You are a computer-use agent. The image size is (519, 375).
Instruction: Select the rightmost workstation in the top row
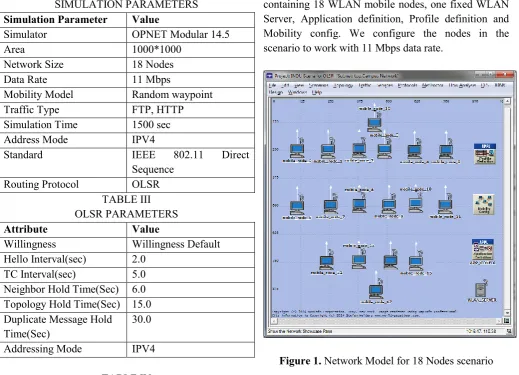click(446, 150)
